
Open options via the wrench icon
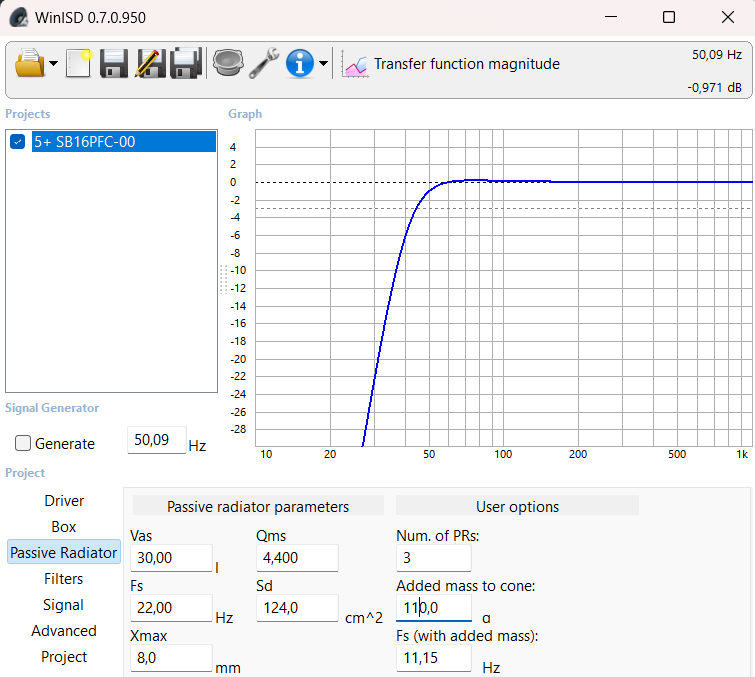click(x=264, y=63)
